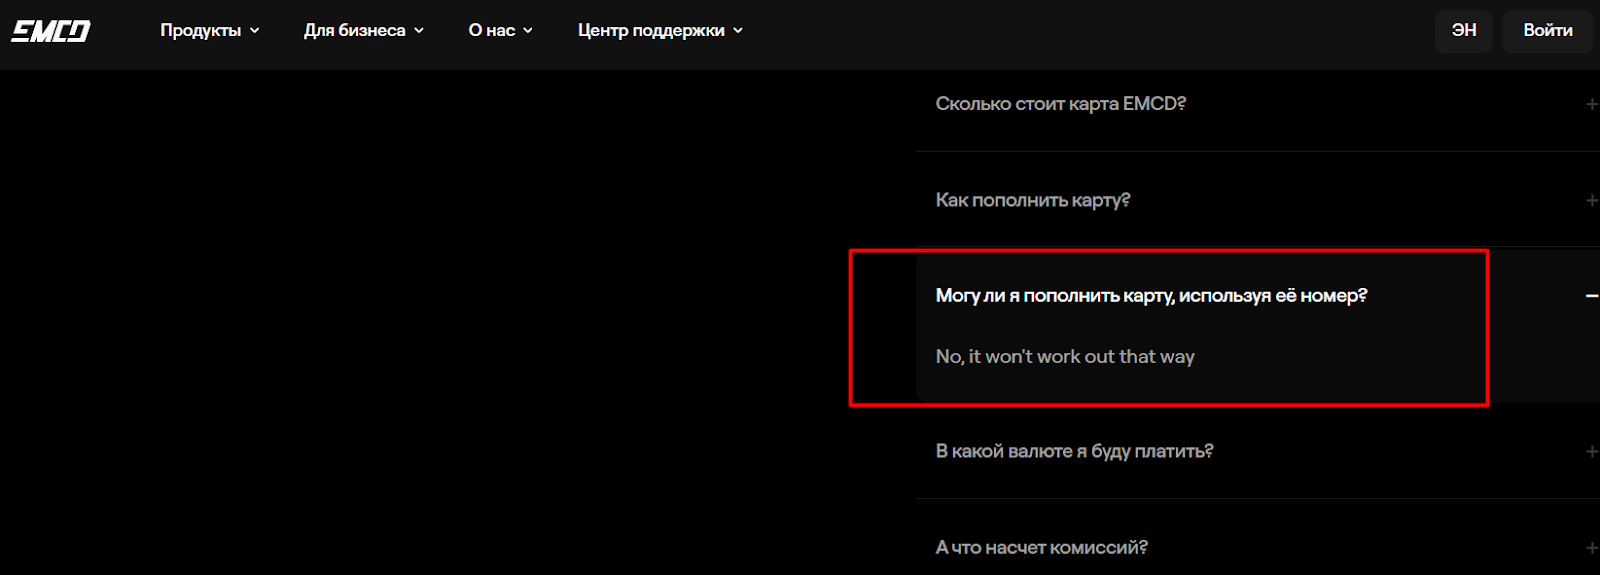The height and width of the screenshot is (575, 1600).
Task: Click the chevron arrow next to Продукты
Action: click(x=255, y=31)
